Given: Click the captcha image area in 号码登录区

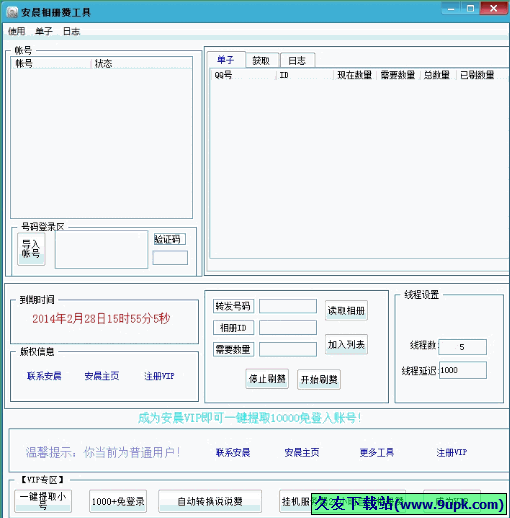Looking at the screenshot, I should (101, 249).
